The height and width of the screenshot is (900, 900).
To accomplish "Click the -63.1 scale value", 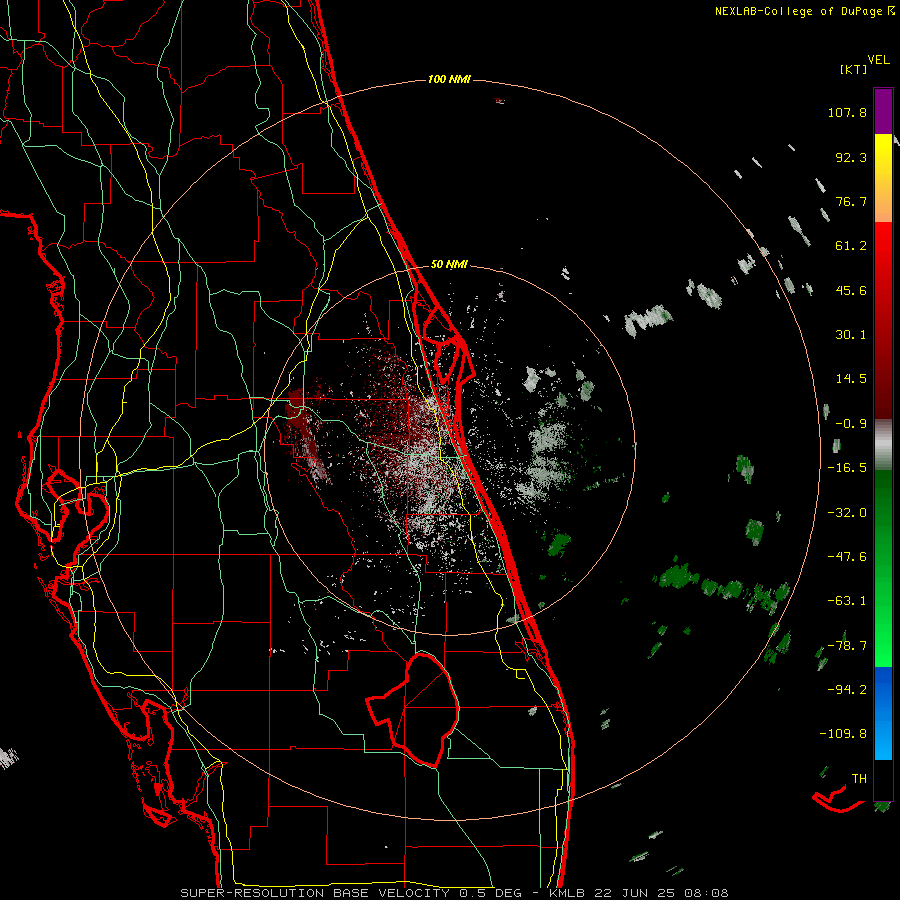I will (x=847, y=601).
